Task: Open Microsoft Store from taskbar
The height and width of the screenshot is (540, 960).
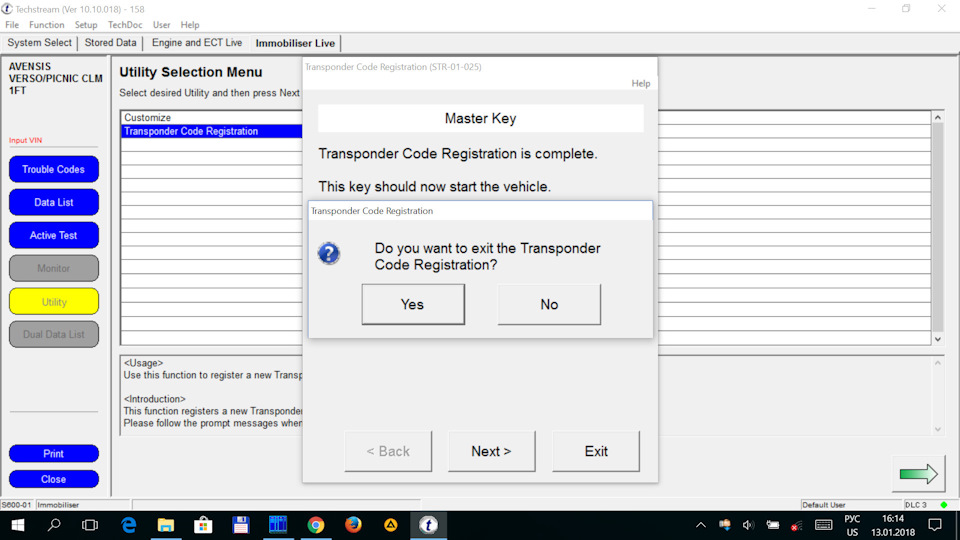Action: coord(203,525)
